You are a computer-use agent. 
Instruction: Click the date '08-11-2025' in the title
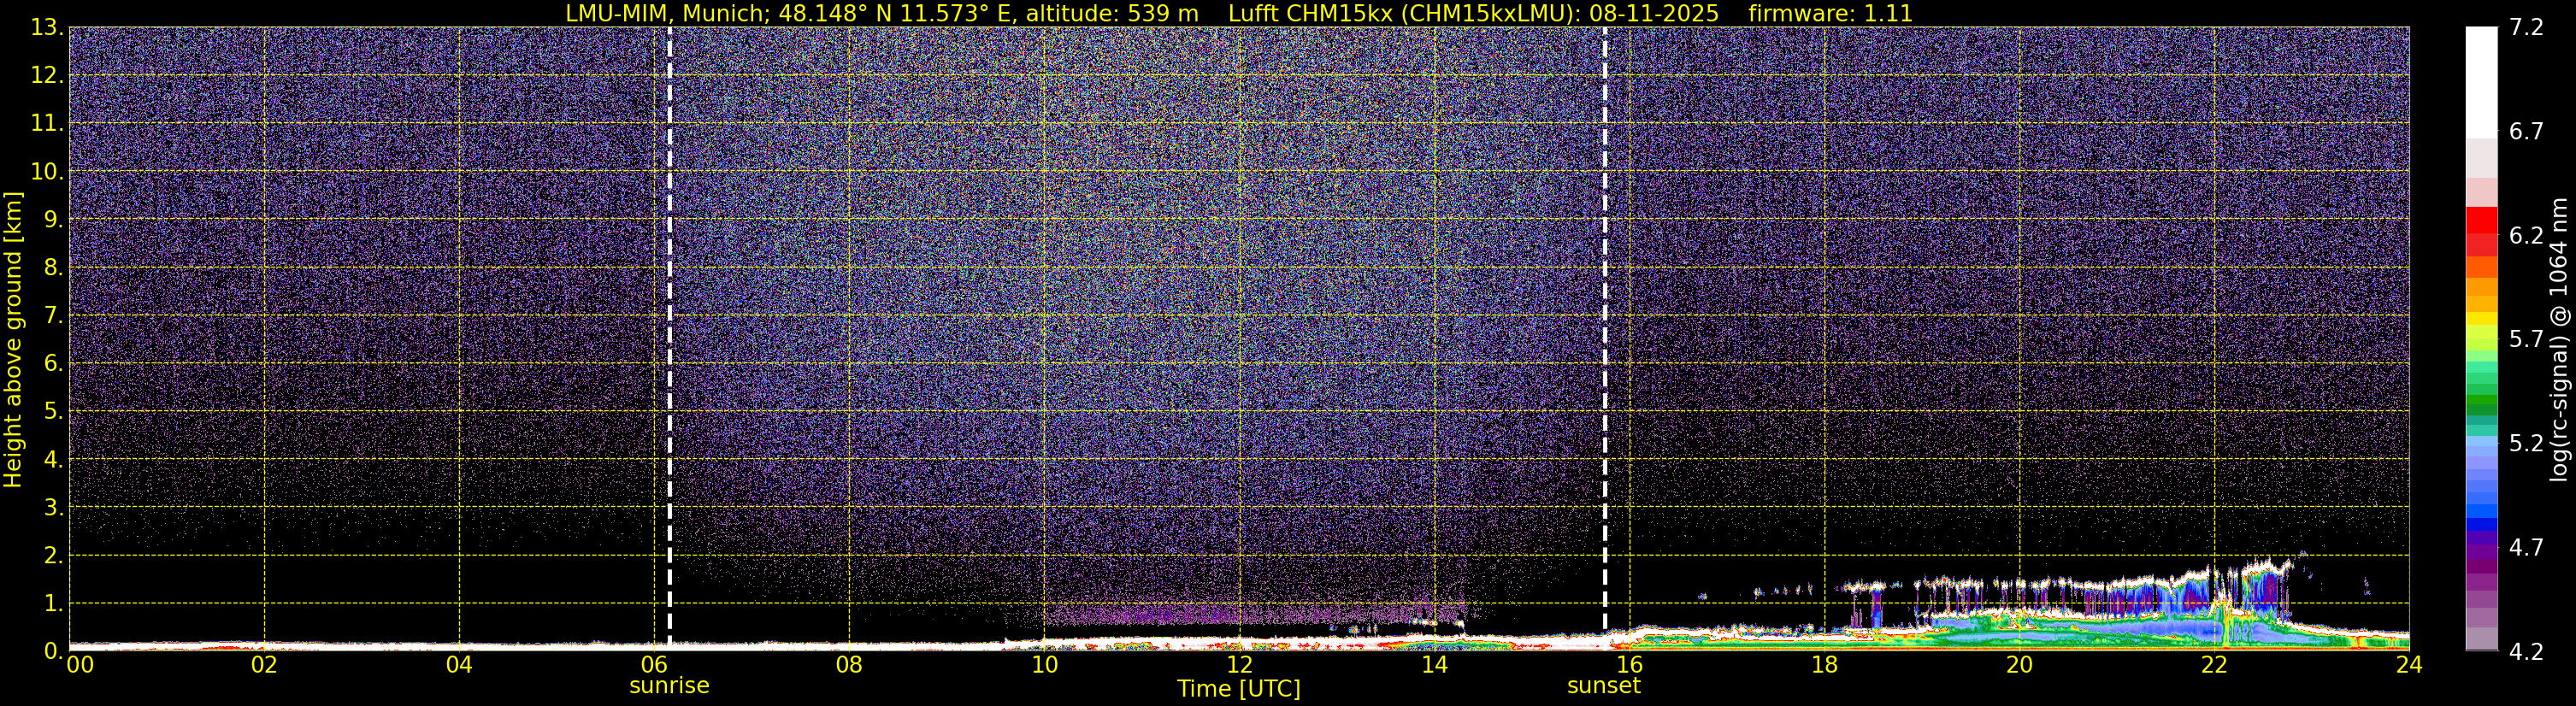coord(1654,14)
